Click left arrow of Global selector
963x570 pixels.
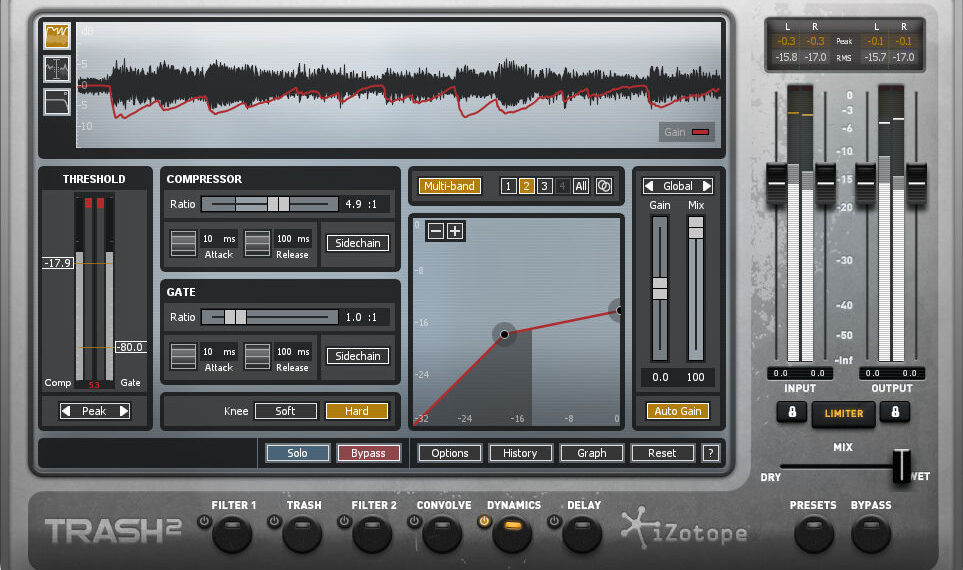649,186
